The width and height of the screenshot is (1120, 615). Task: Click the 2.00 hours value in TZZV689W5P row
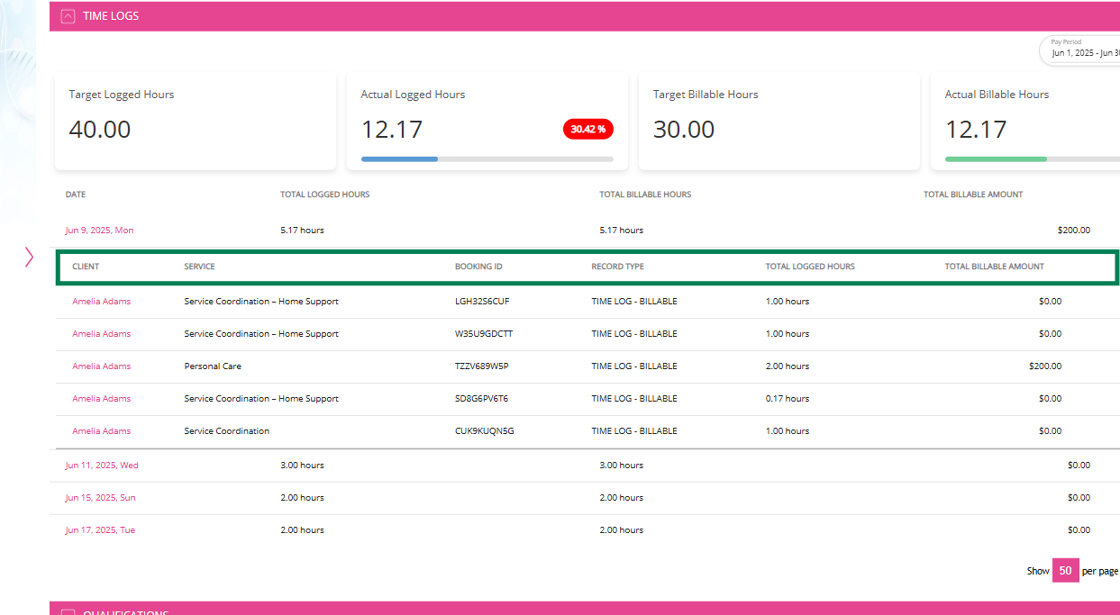787,366
